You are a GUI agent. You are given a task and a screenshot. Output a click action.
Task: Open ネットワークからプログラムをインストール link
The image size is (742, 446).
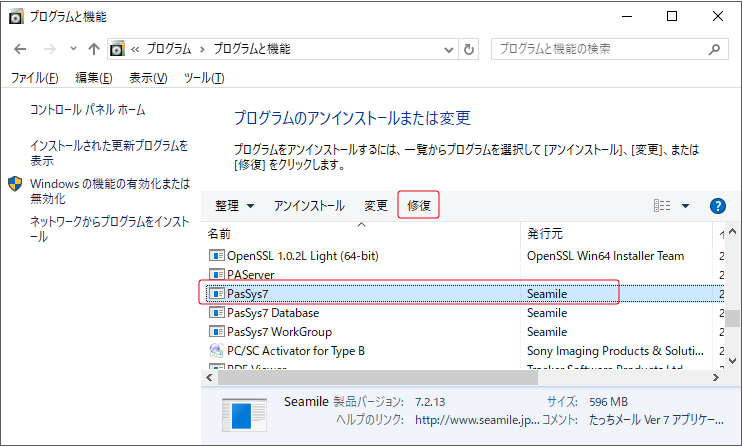coord(109,229)
